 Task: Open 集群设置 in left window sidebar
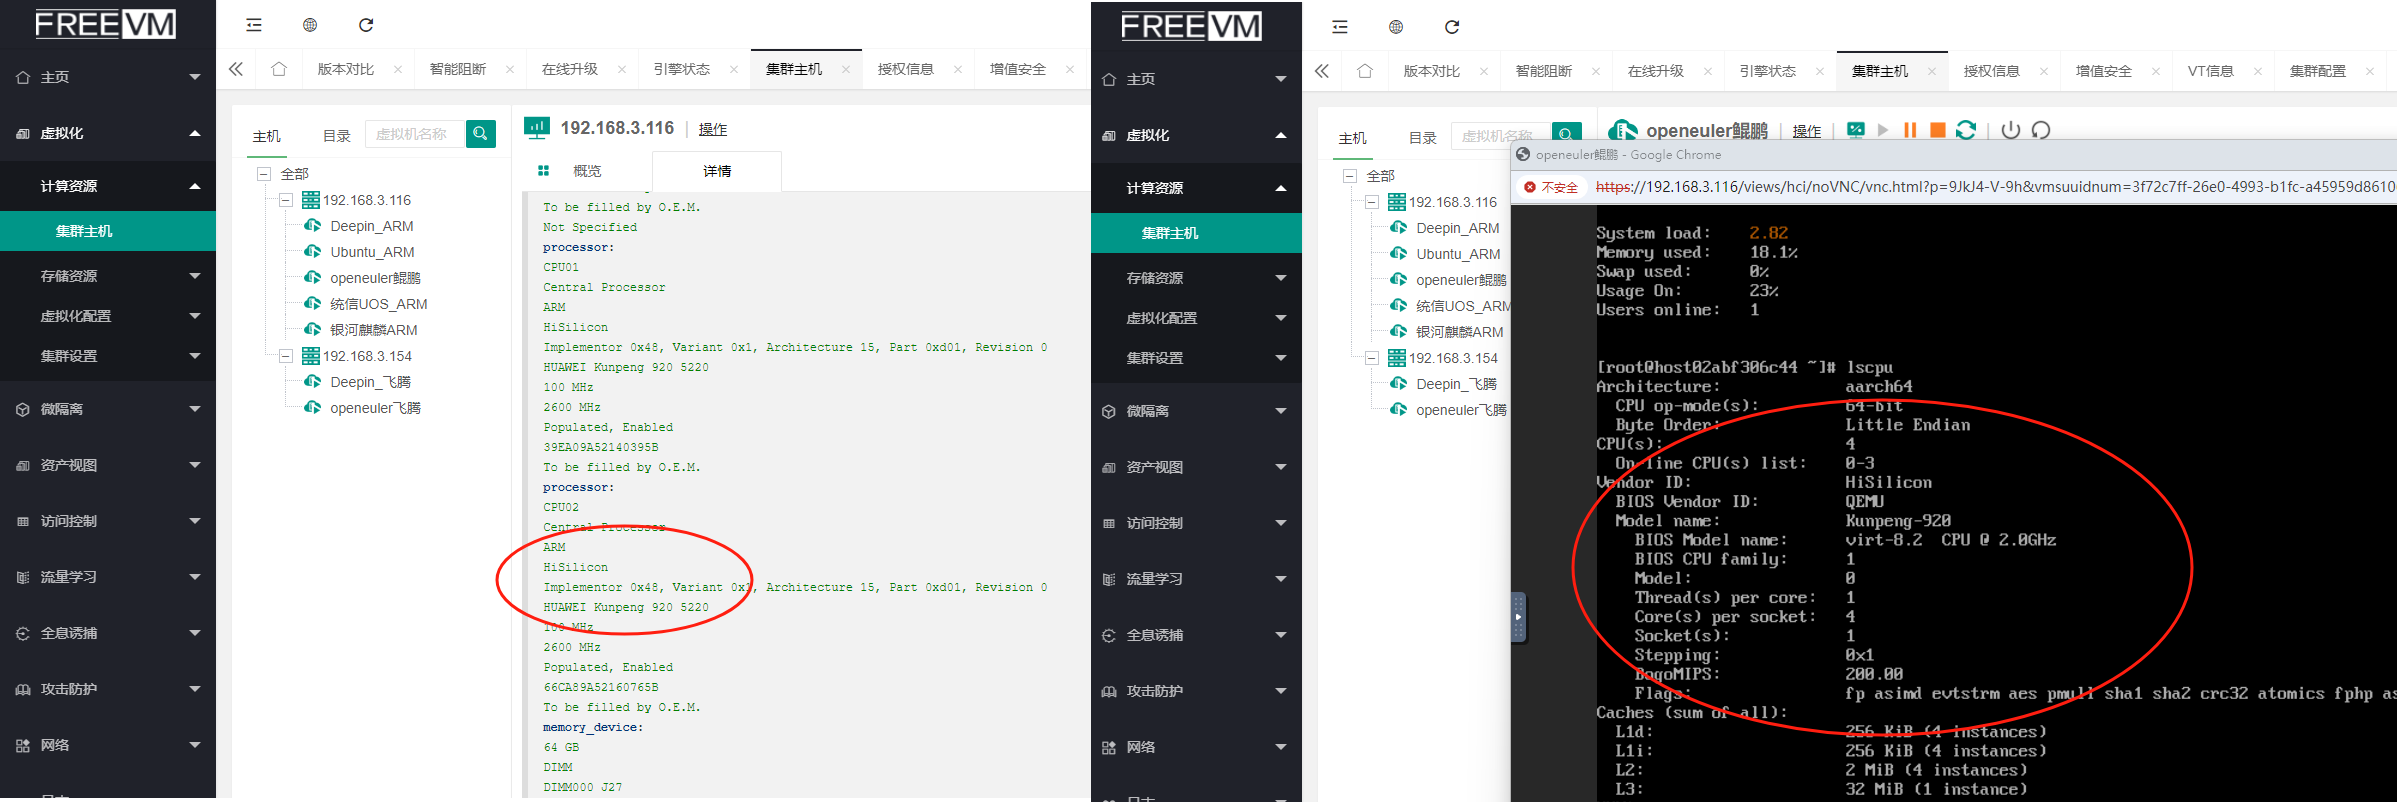108,356
